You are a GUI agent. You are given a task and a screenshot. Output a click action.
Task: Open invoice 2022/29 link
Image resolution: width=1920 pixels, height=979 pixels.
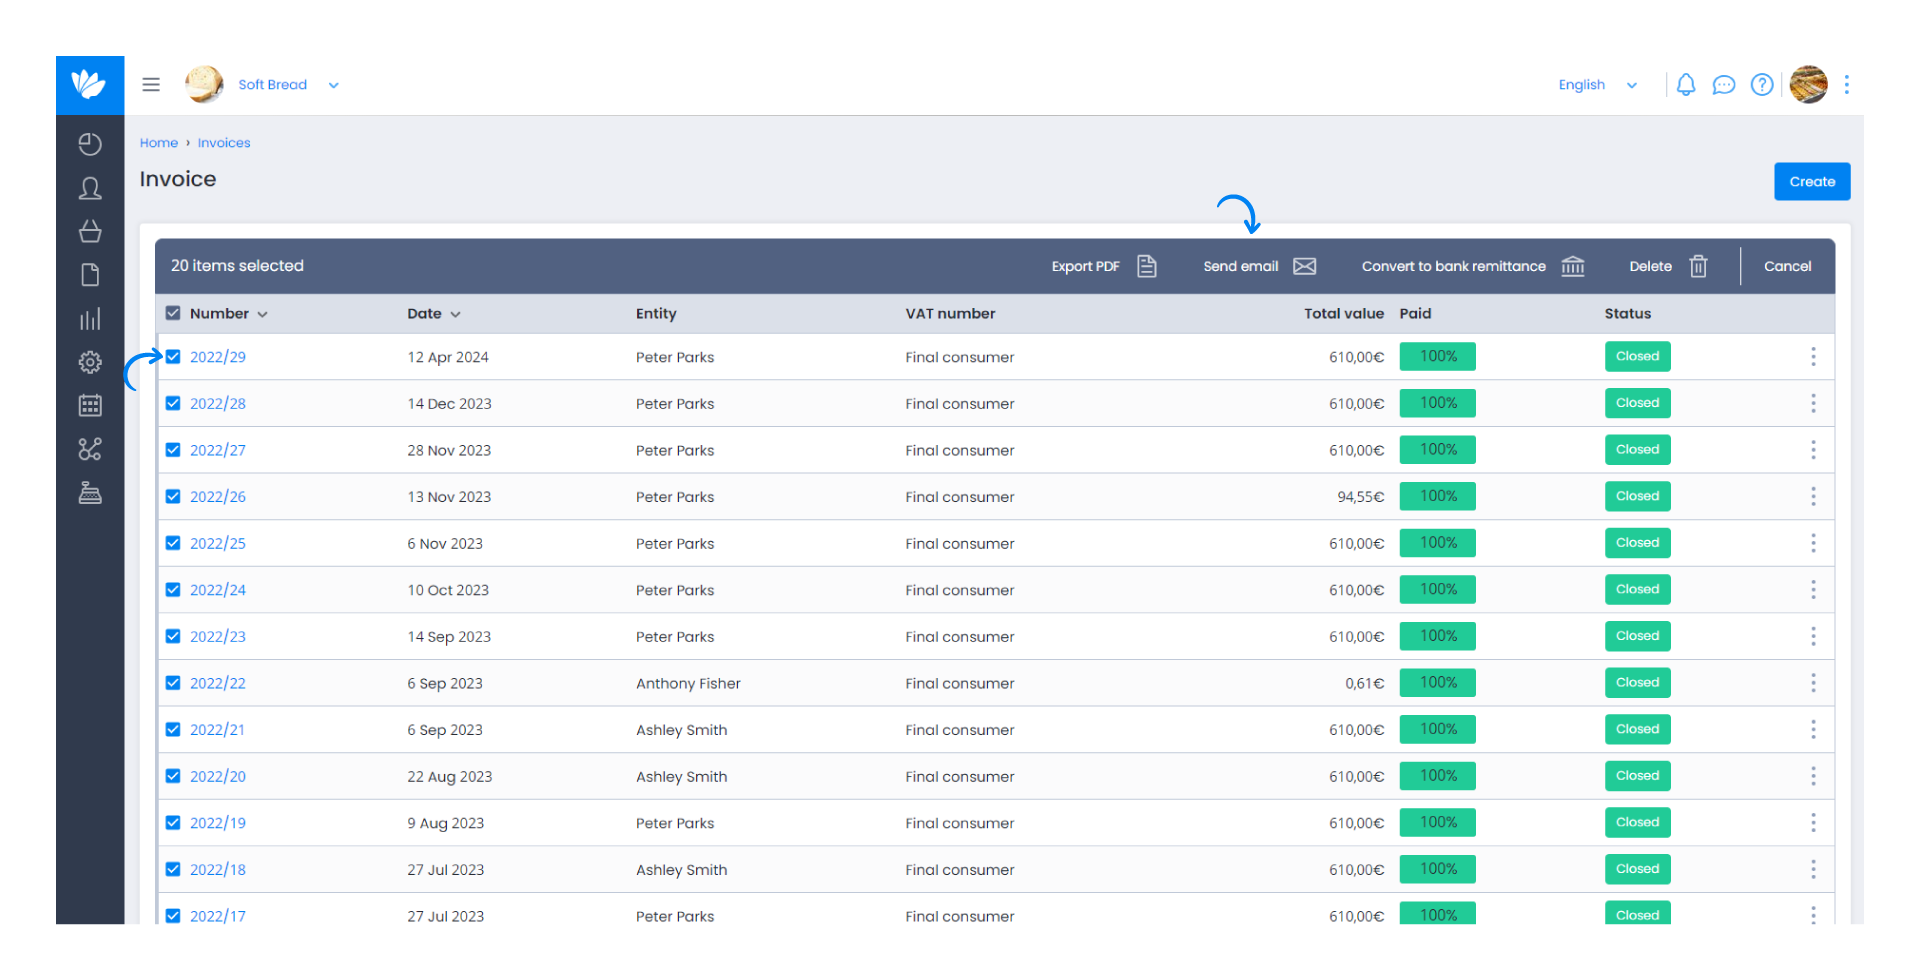tap(218, 357)
